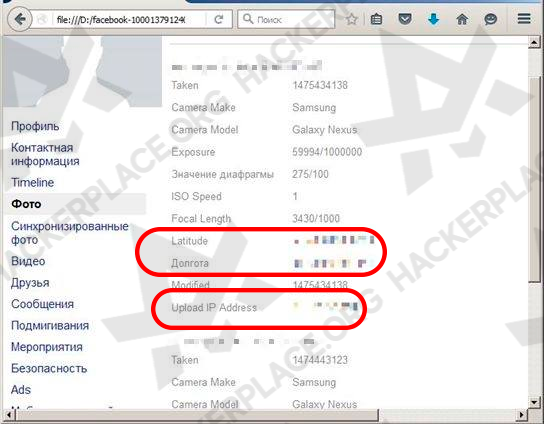Open the Друзья link

coord(30,283)
